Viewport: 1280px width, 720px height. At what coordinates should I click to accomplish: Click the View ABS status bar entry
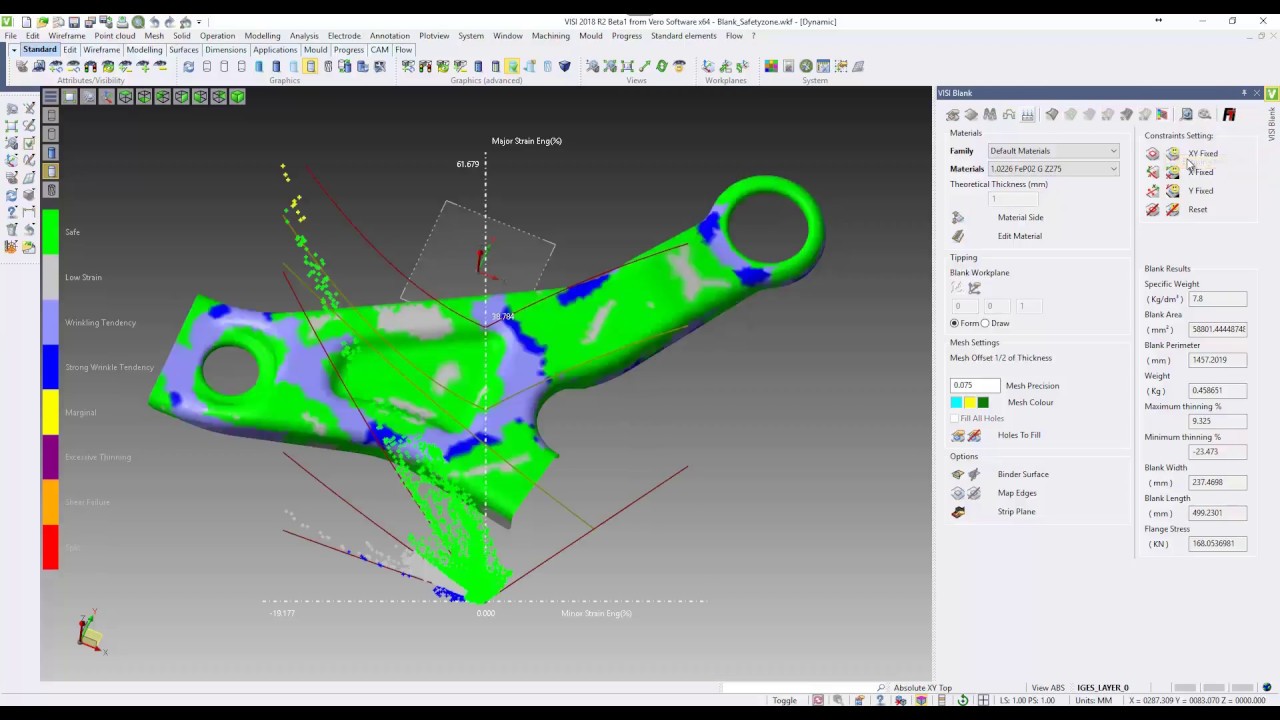click(1048, 688)
